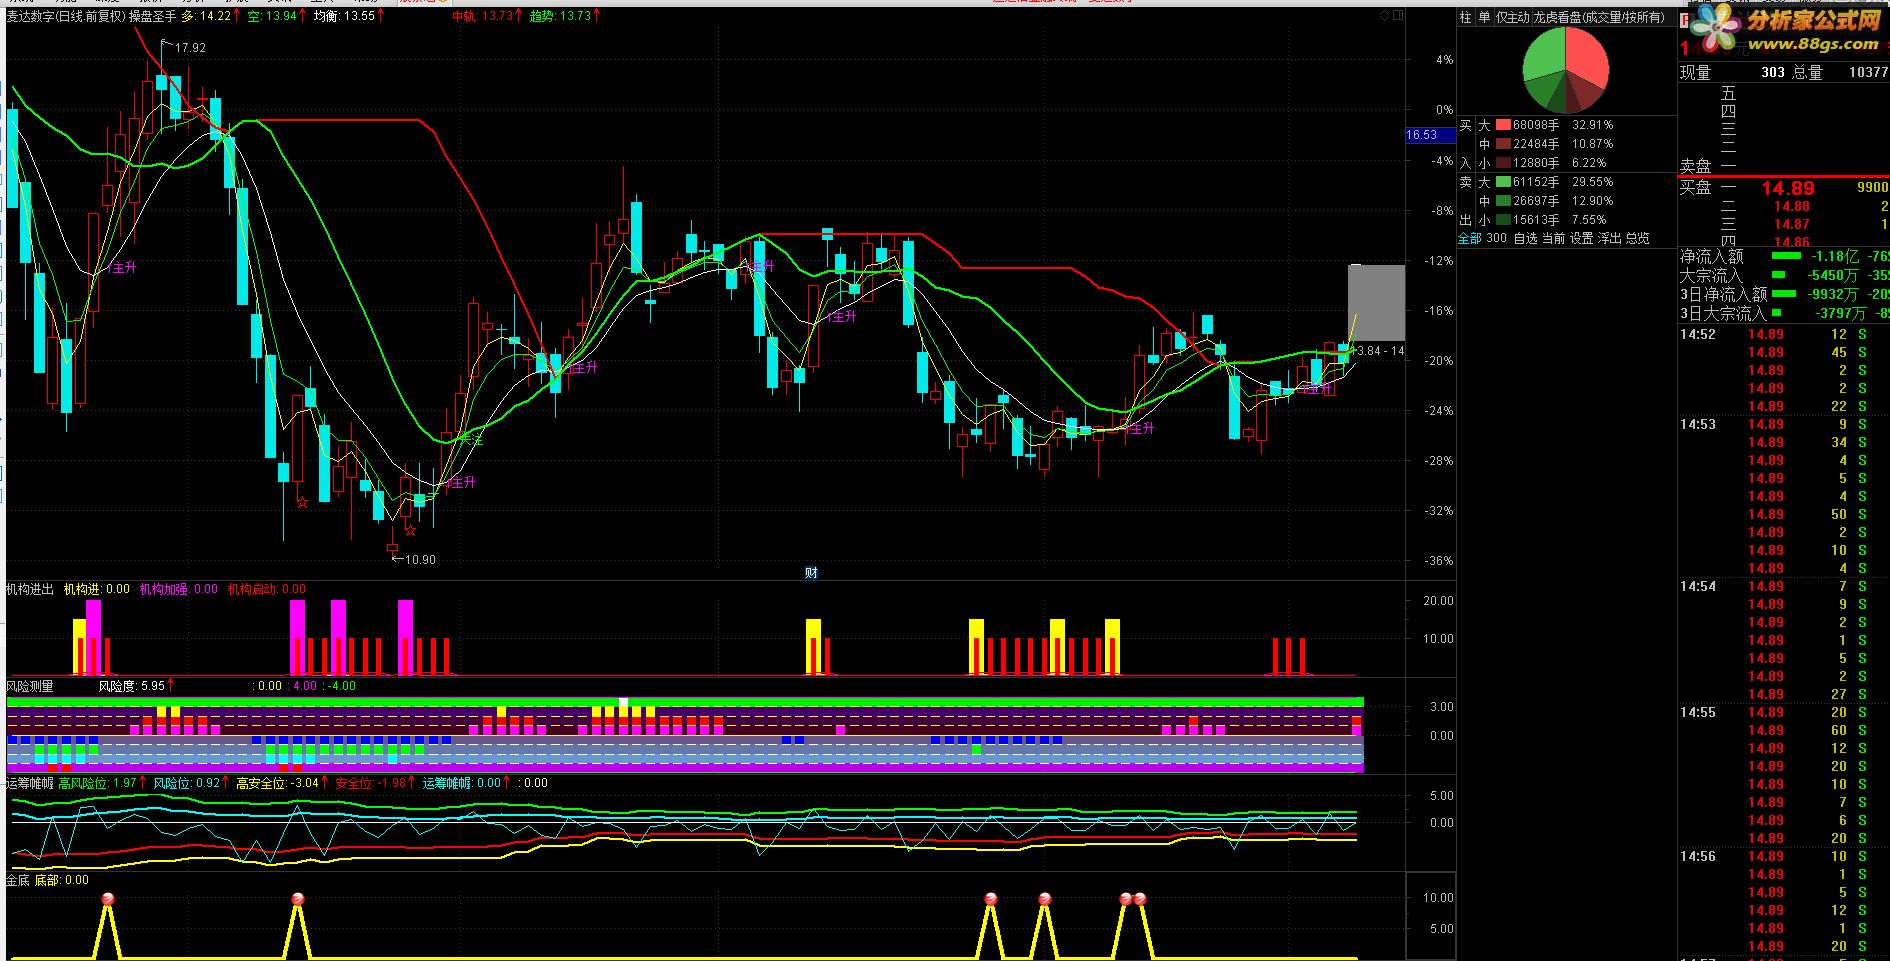Click the blue 16.53 price axis marker
The height and width of the screenshot is (961, 1890).
(1430, 135)
